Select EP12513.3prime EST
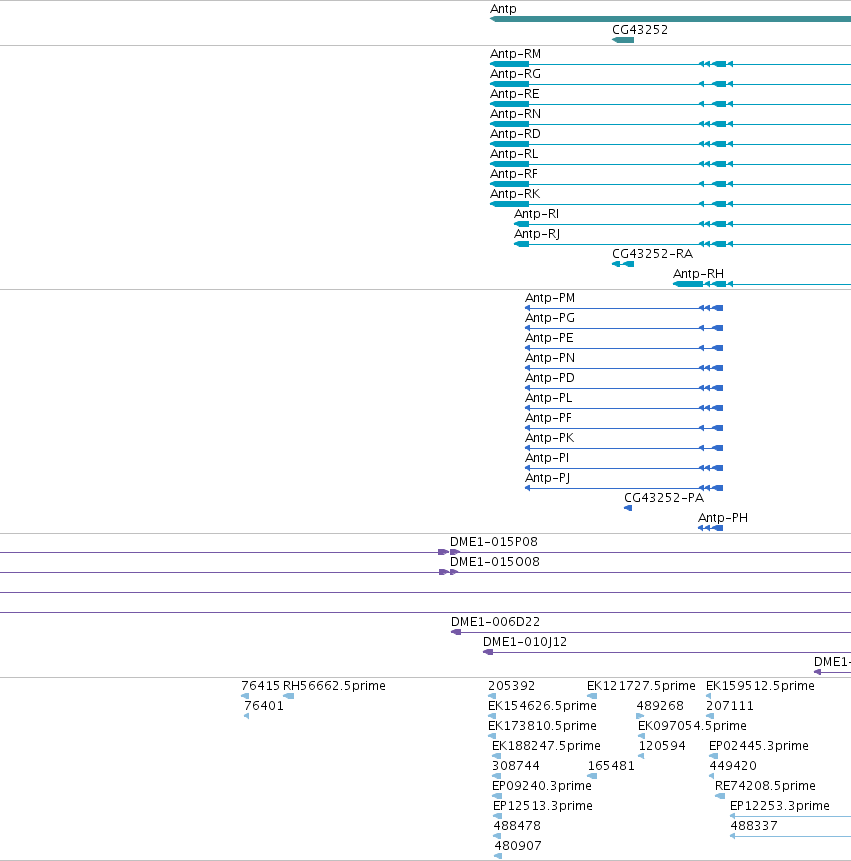Screen dimensions: 851x861 542,806
